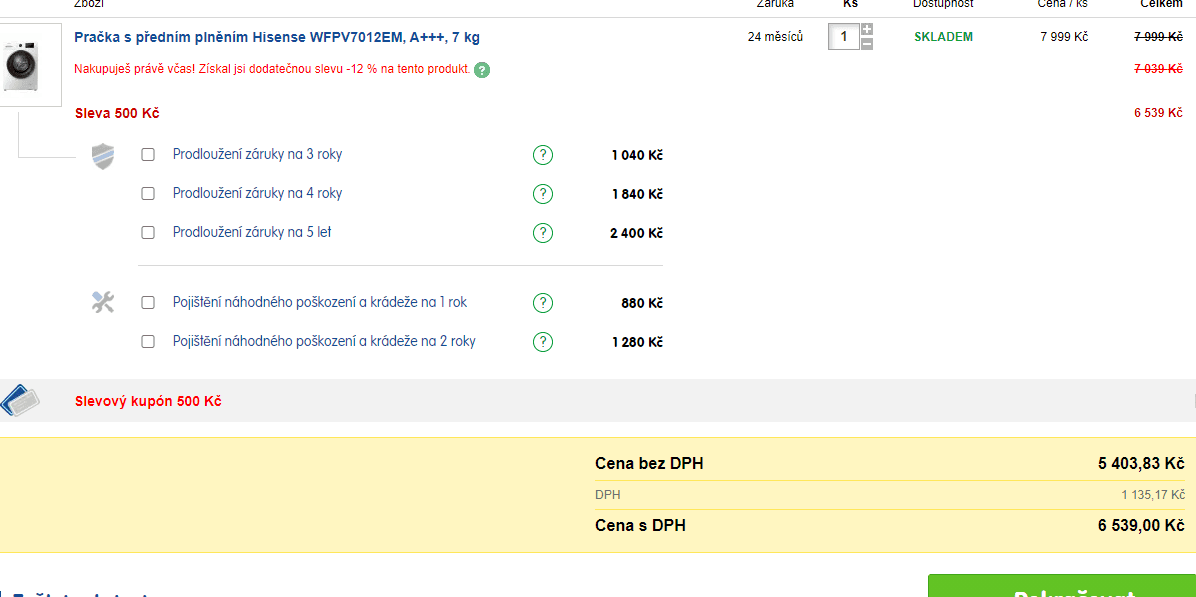Click the green continue button

pyautogui.click(x=1062, y=586)
